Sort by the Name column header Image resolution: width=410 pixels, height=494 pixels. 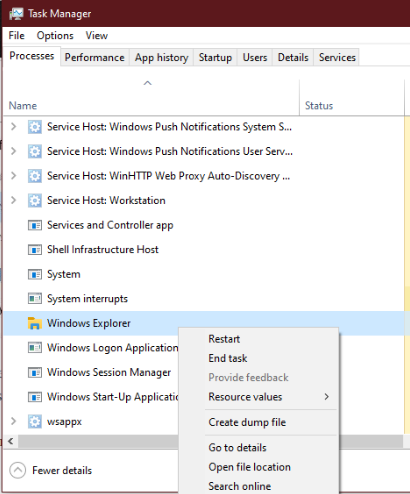[23, 106]
